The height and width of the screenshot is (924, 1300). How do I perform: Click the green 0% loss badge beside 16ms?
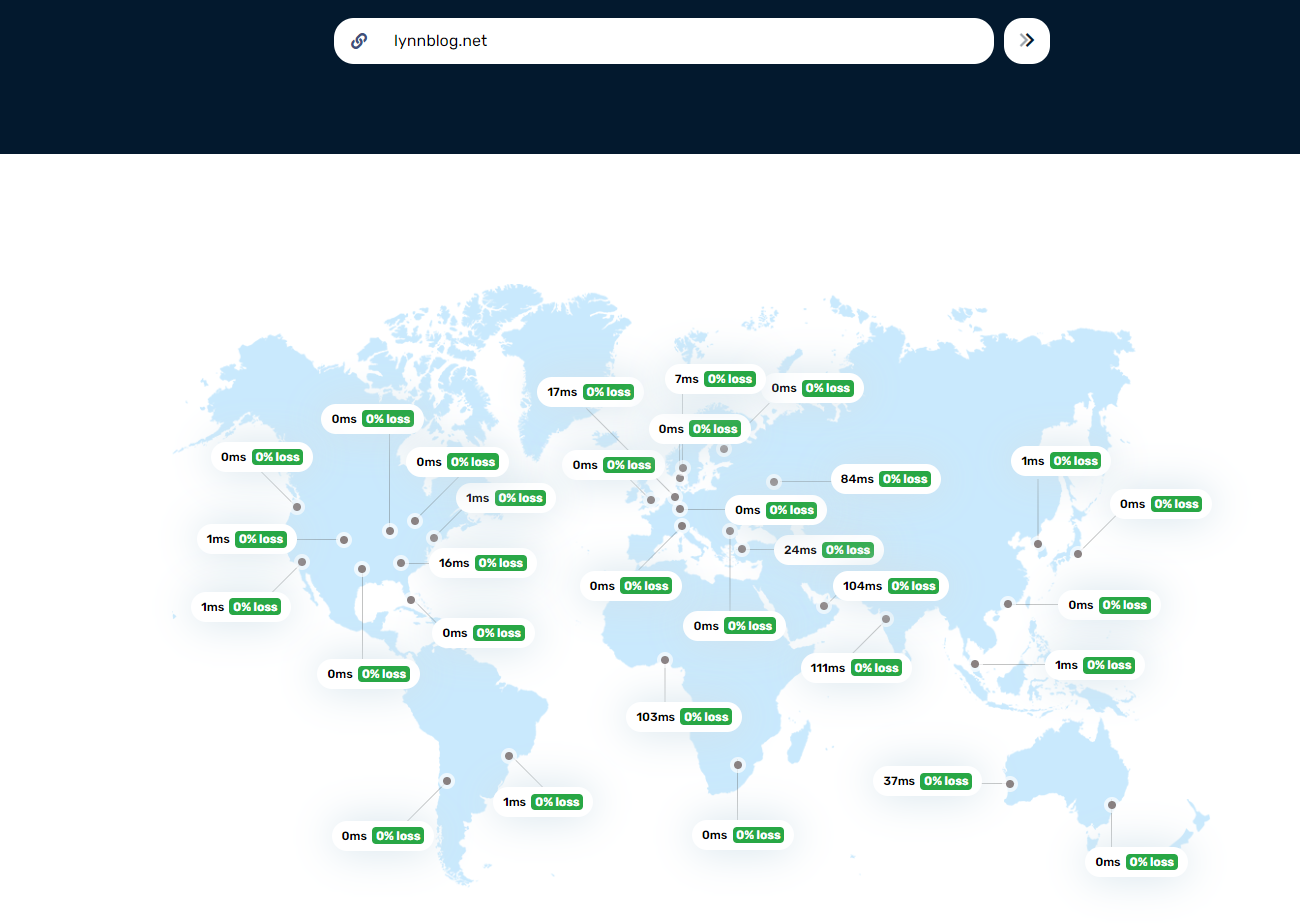pos(501,563)
